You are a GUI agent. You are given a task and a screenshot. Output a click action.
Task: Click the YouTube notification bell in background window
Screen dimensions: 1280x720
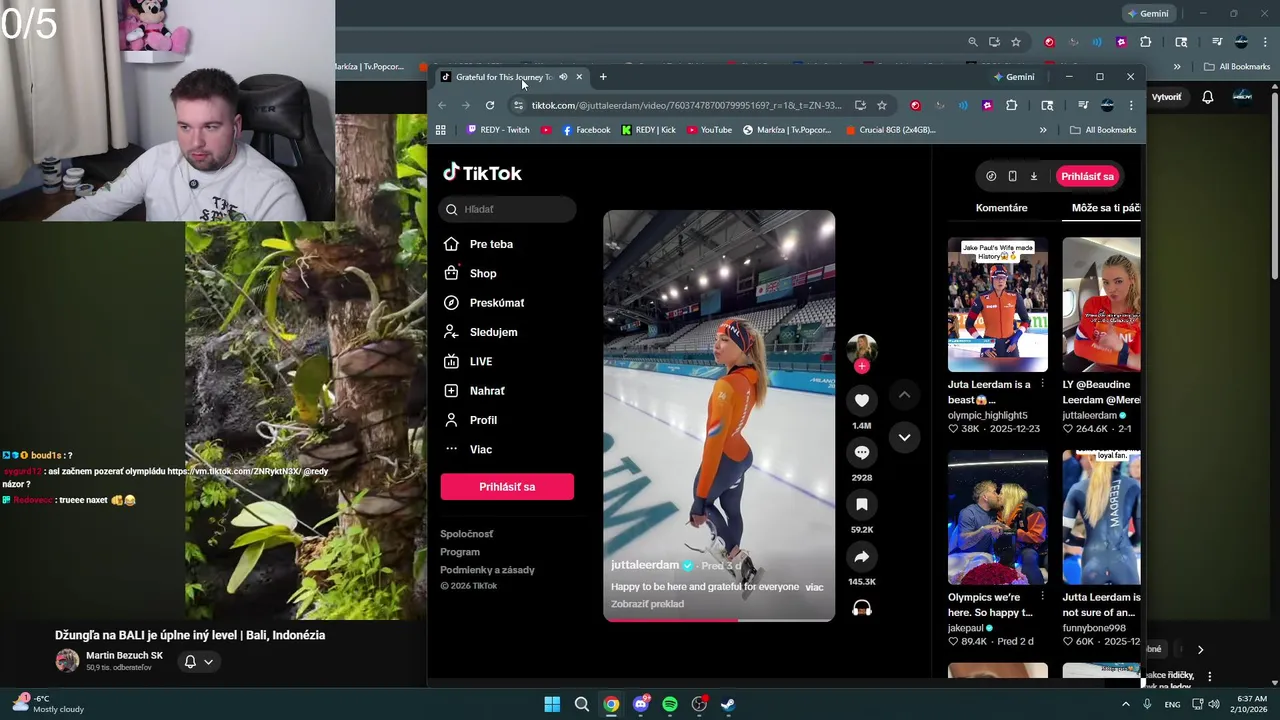(1208, 97)
